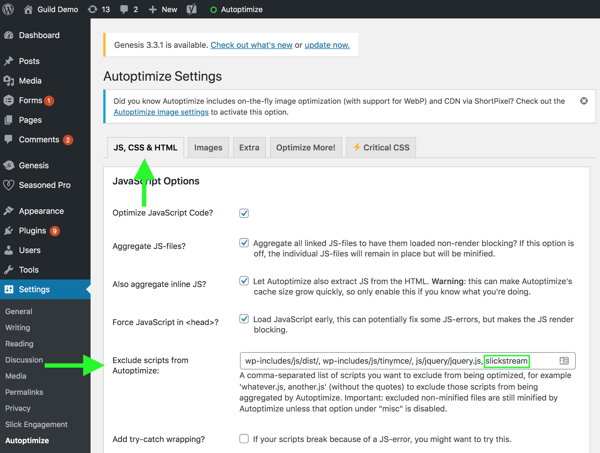Screen dimensions: 600x453
Task: Open Autoptimize settings submenu
Action: pos(27,440)
